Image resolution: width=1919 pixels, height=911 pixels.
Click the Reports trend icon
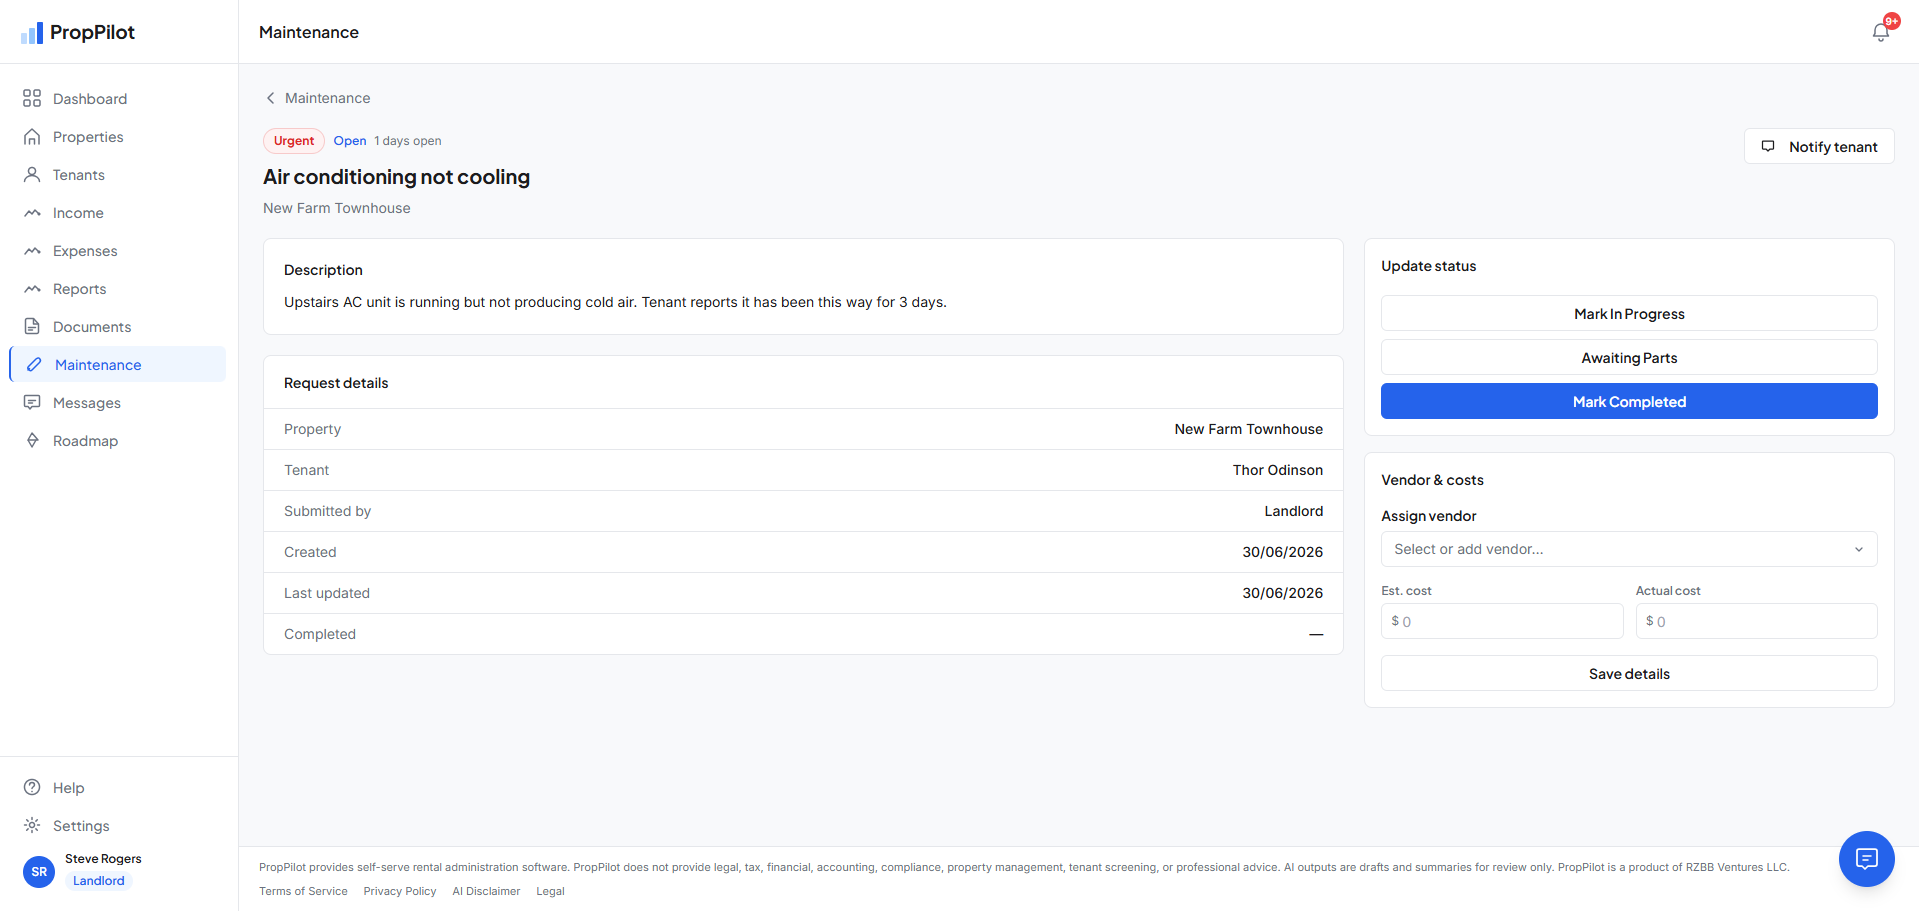[32, 288]
